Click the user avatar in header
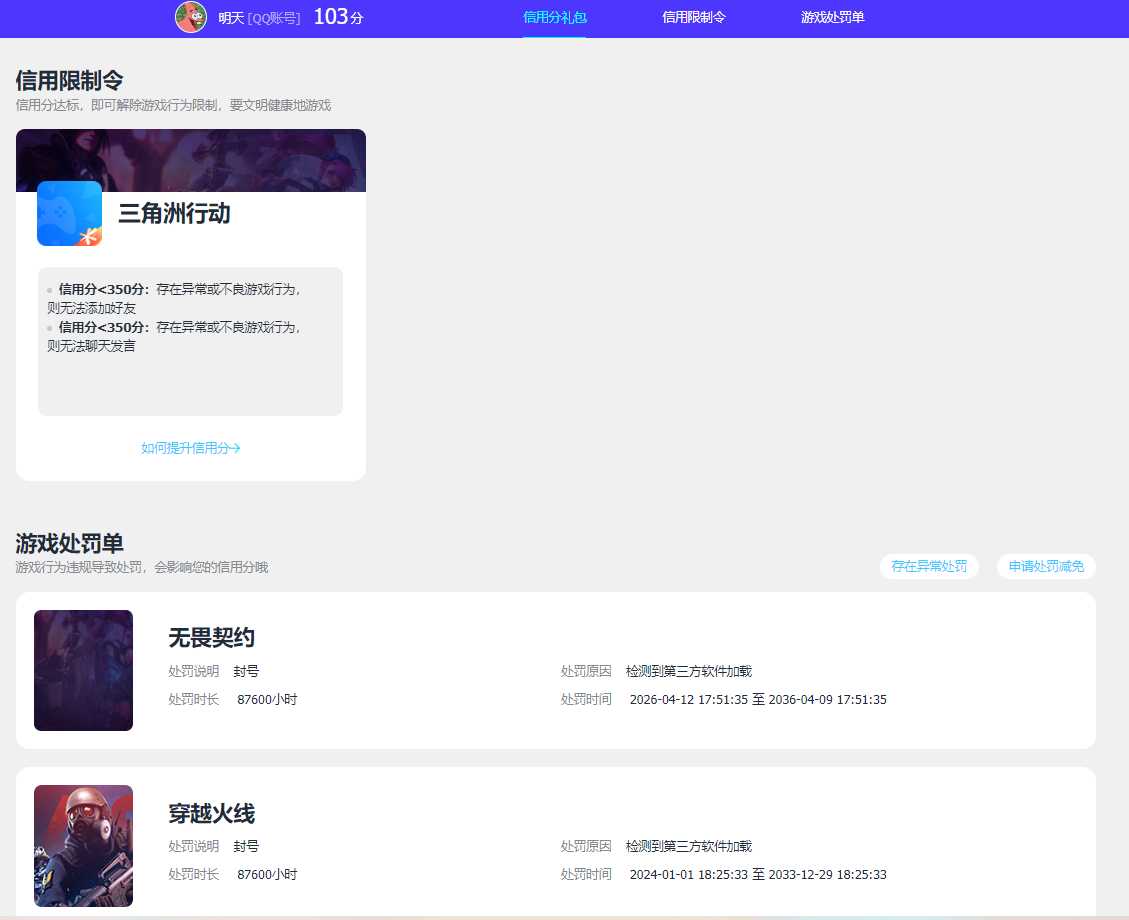1129x920 pixels. click(191, 17)
